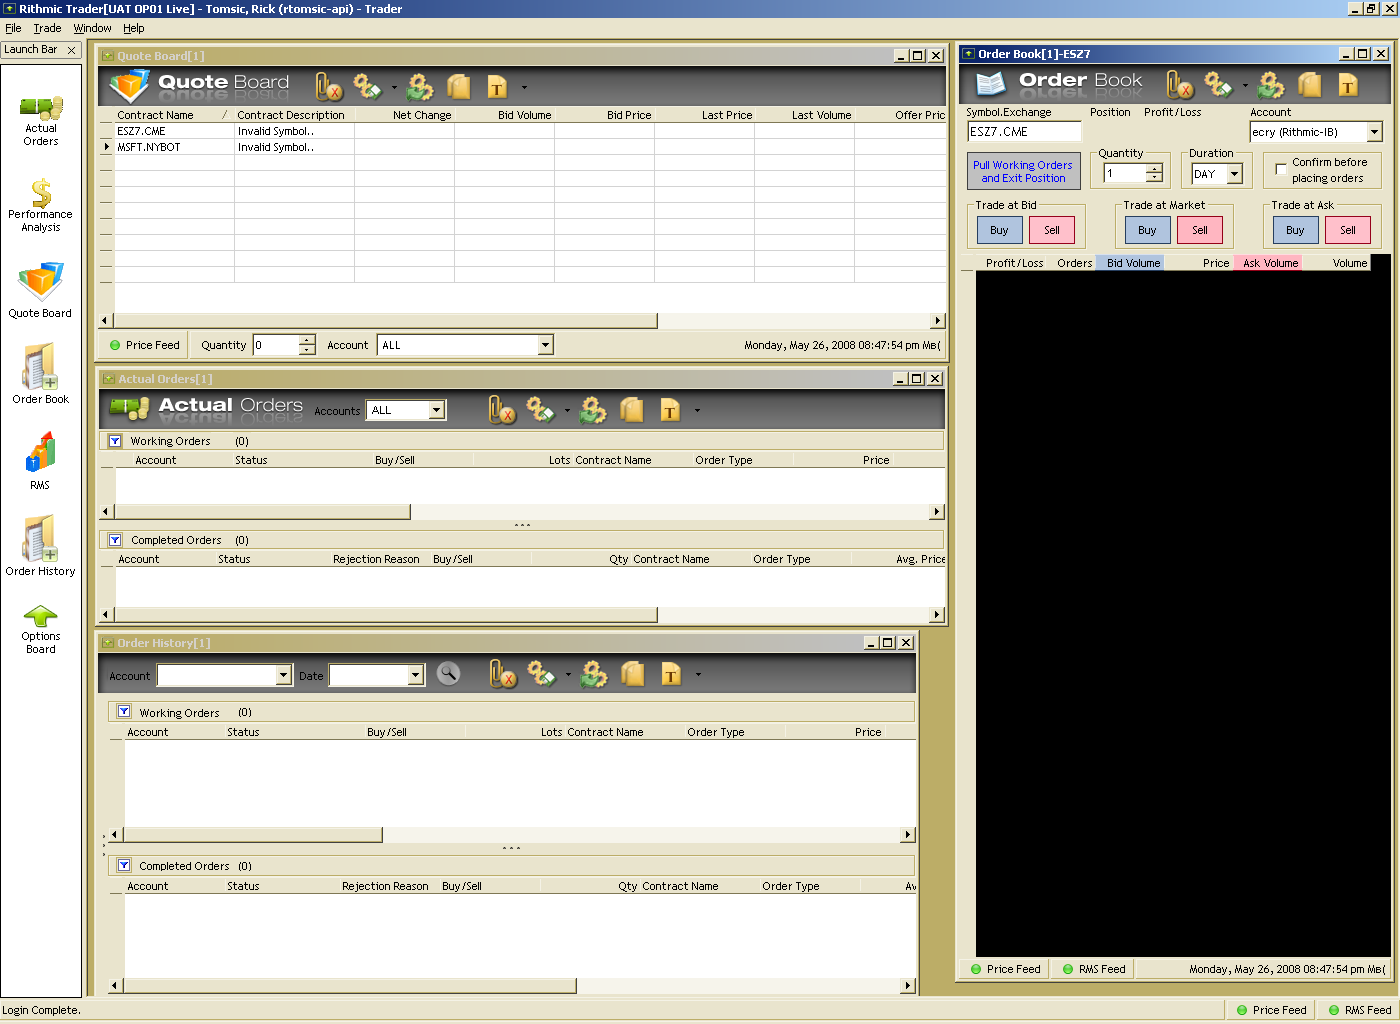Click Sell under Trade at Market
This screenshot has width=1400, height=1024.
[1200, 230]
